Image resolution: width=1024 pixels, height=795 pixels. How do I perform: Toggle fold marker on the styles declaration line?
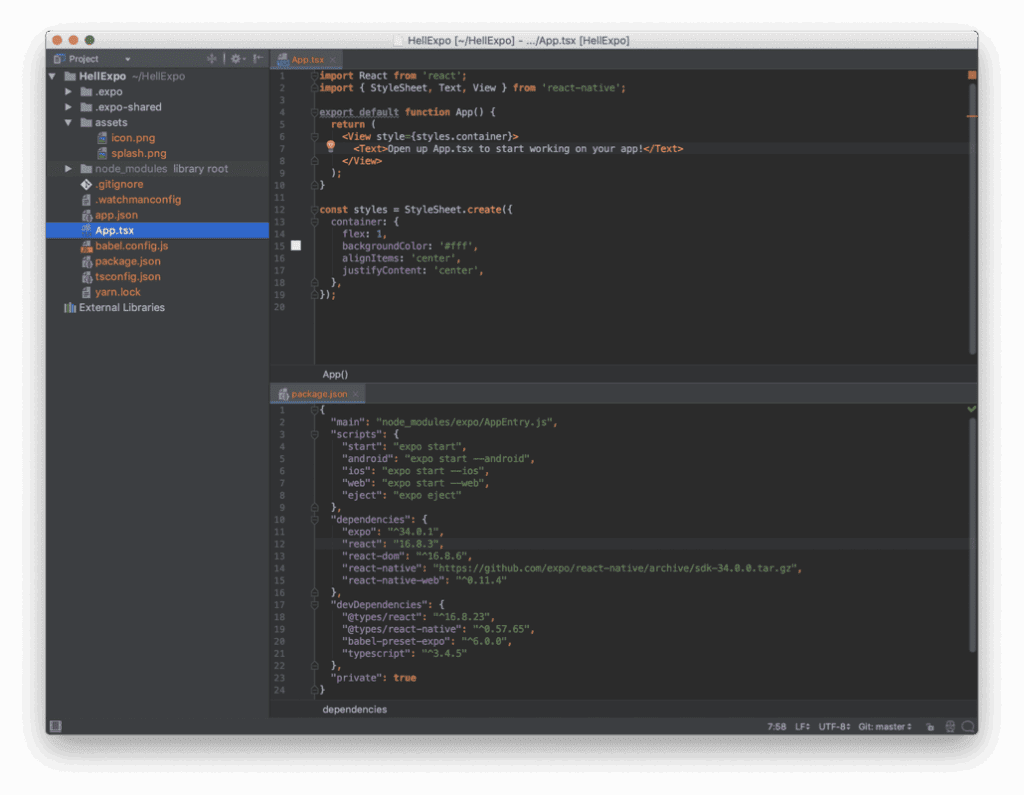314,210
